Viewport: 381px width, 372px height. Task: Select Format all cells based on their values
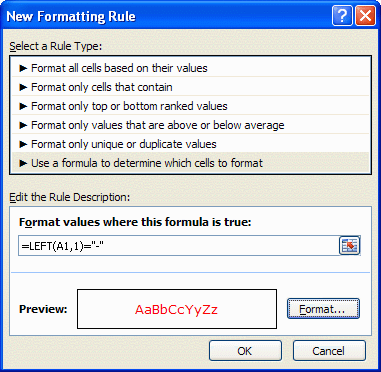(191, 68)
